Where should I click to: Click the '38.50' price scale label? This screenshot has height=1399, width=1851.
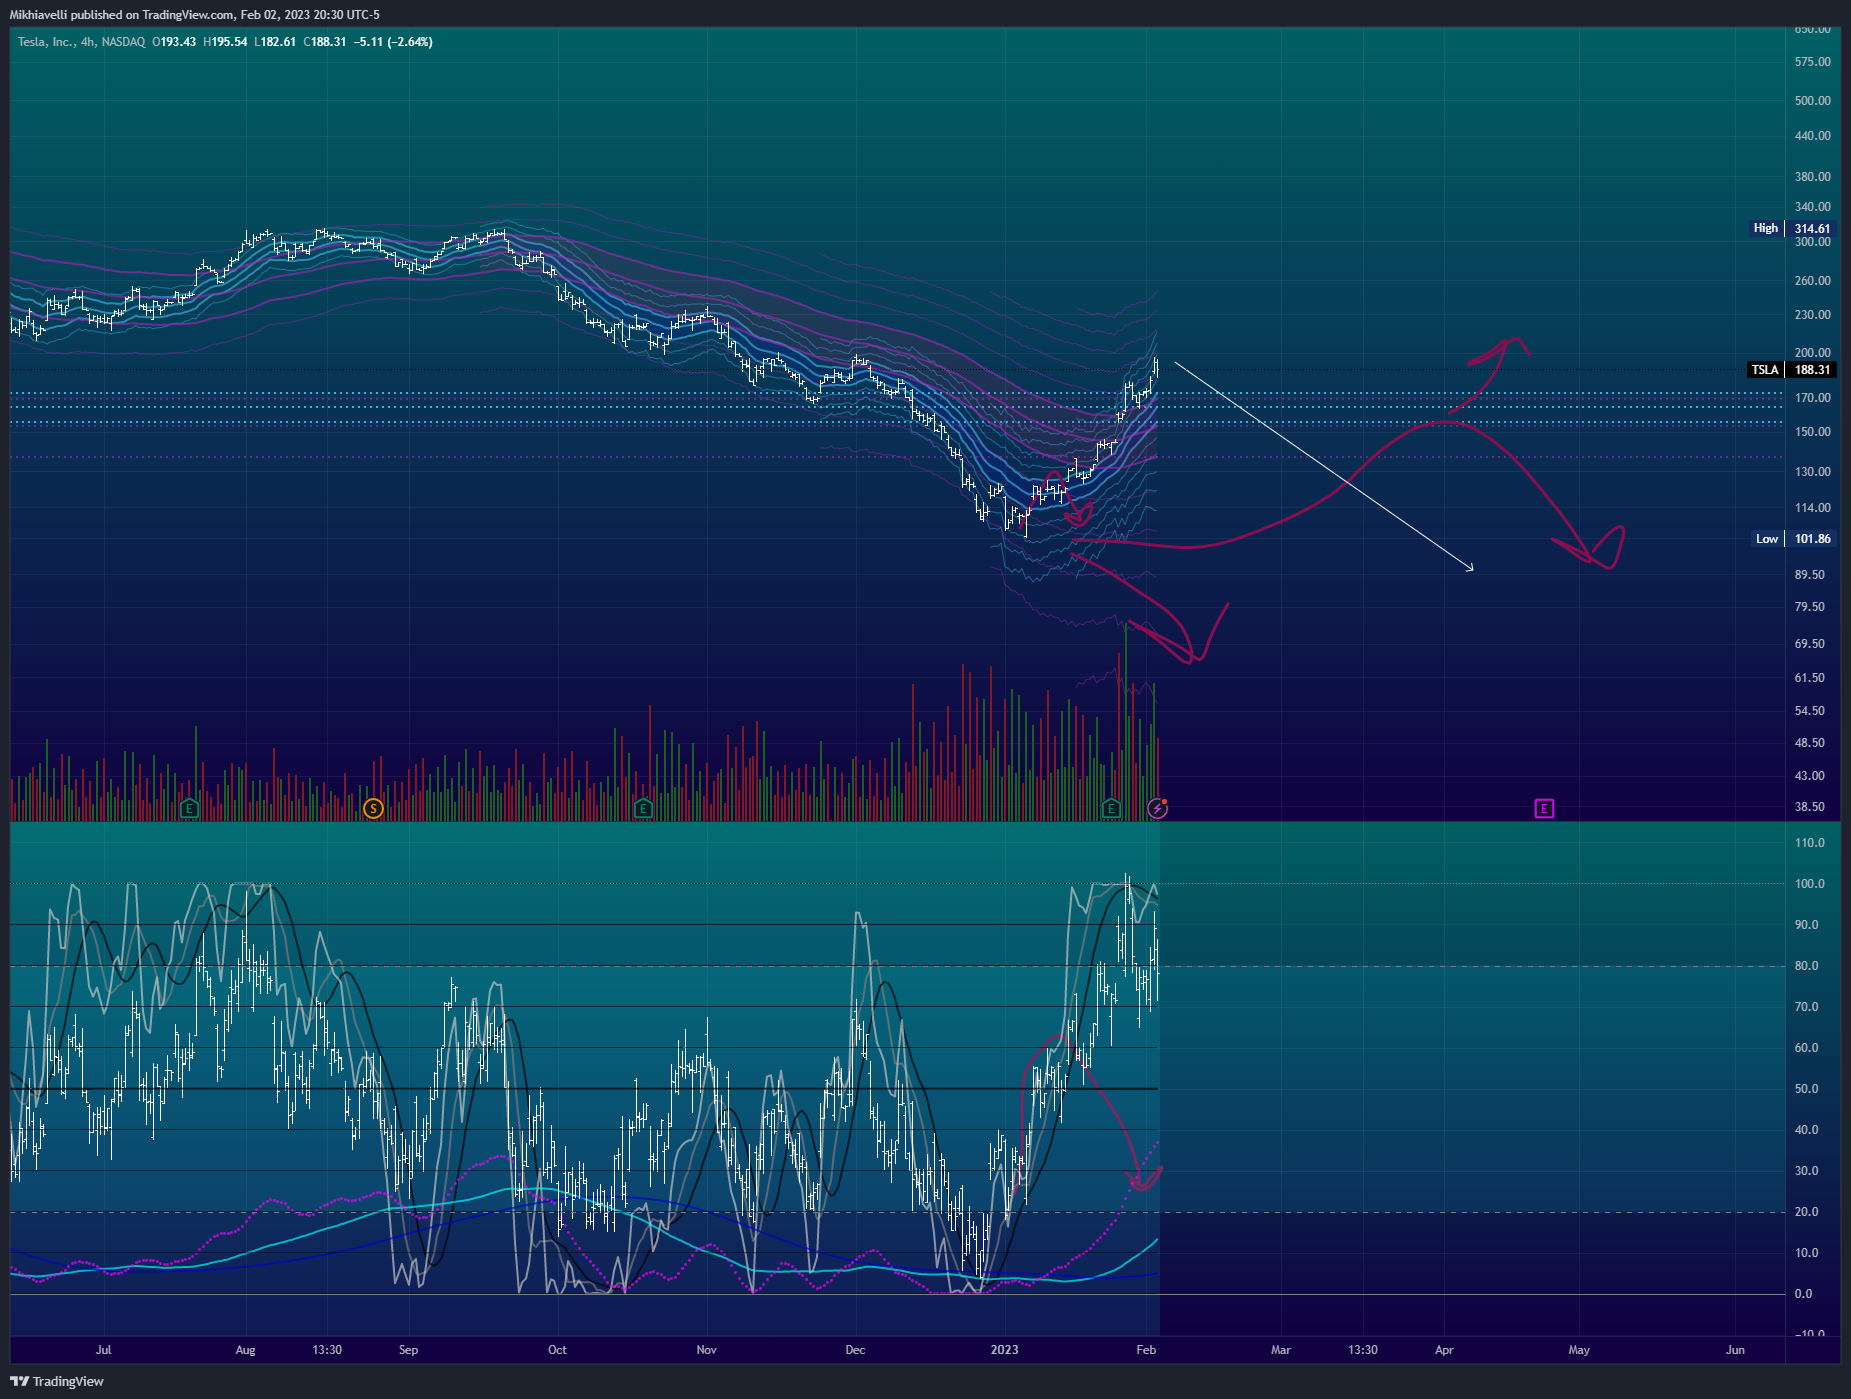(x=1809, y=807)
